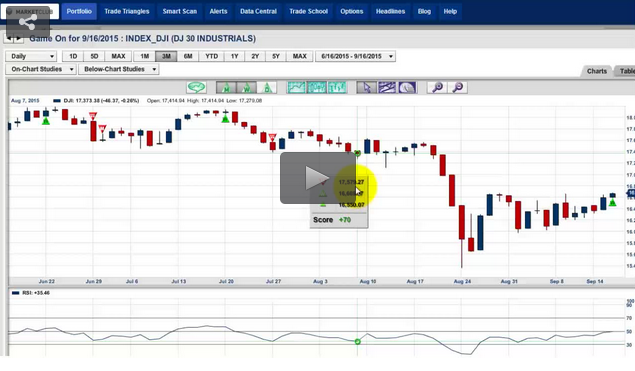Select the 6M time range button
This screenshot has width=635, height=371.
coord(188,56)
